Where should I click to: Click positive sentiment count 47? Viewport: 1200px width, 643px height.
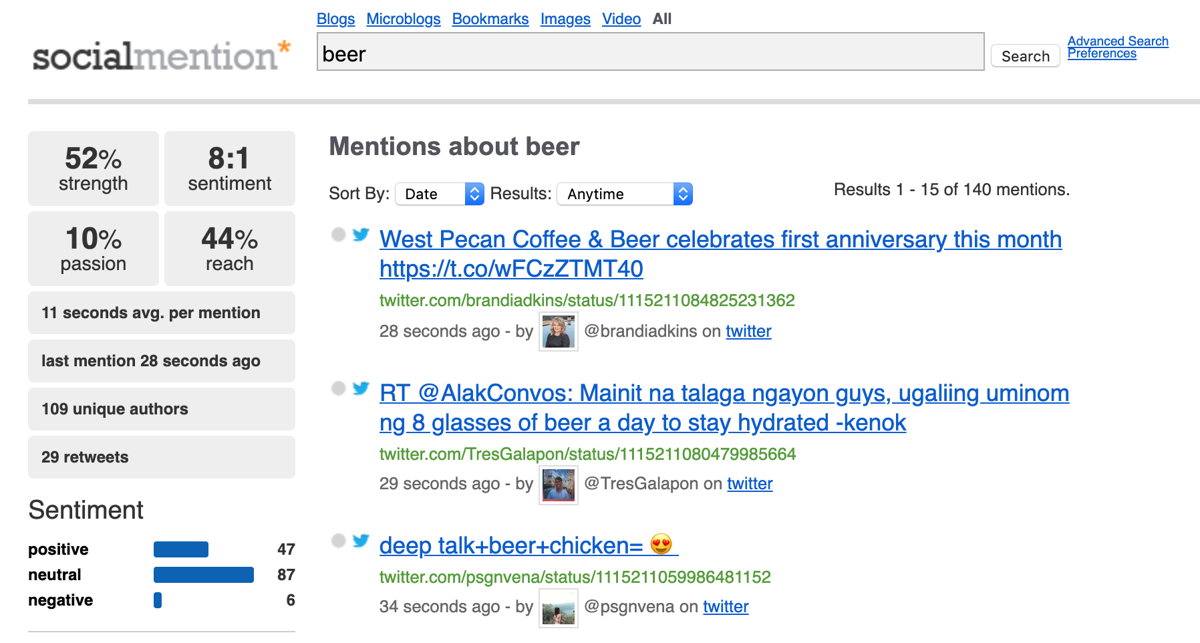pos(286,549)
